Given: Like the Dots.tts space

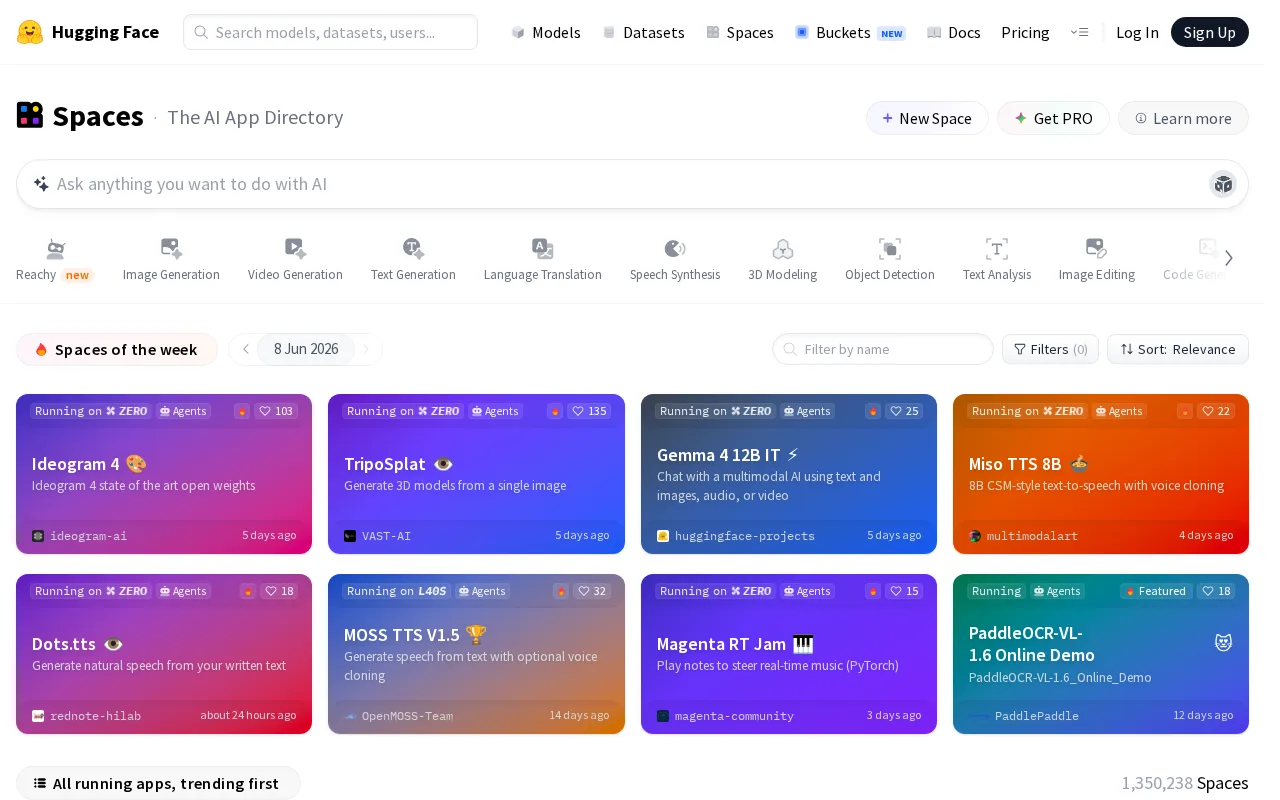Looking at the screenshot, I should (279, 591).
